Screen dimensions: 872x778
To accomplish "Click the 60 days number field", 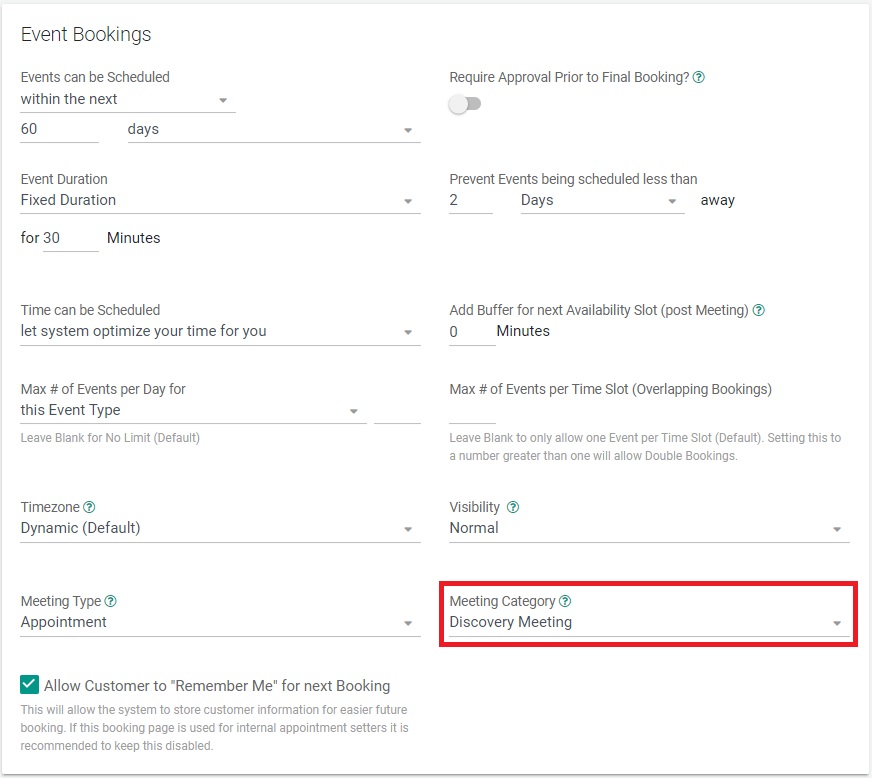I will point(60,130).
